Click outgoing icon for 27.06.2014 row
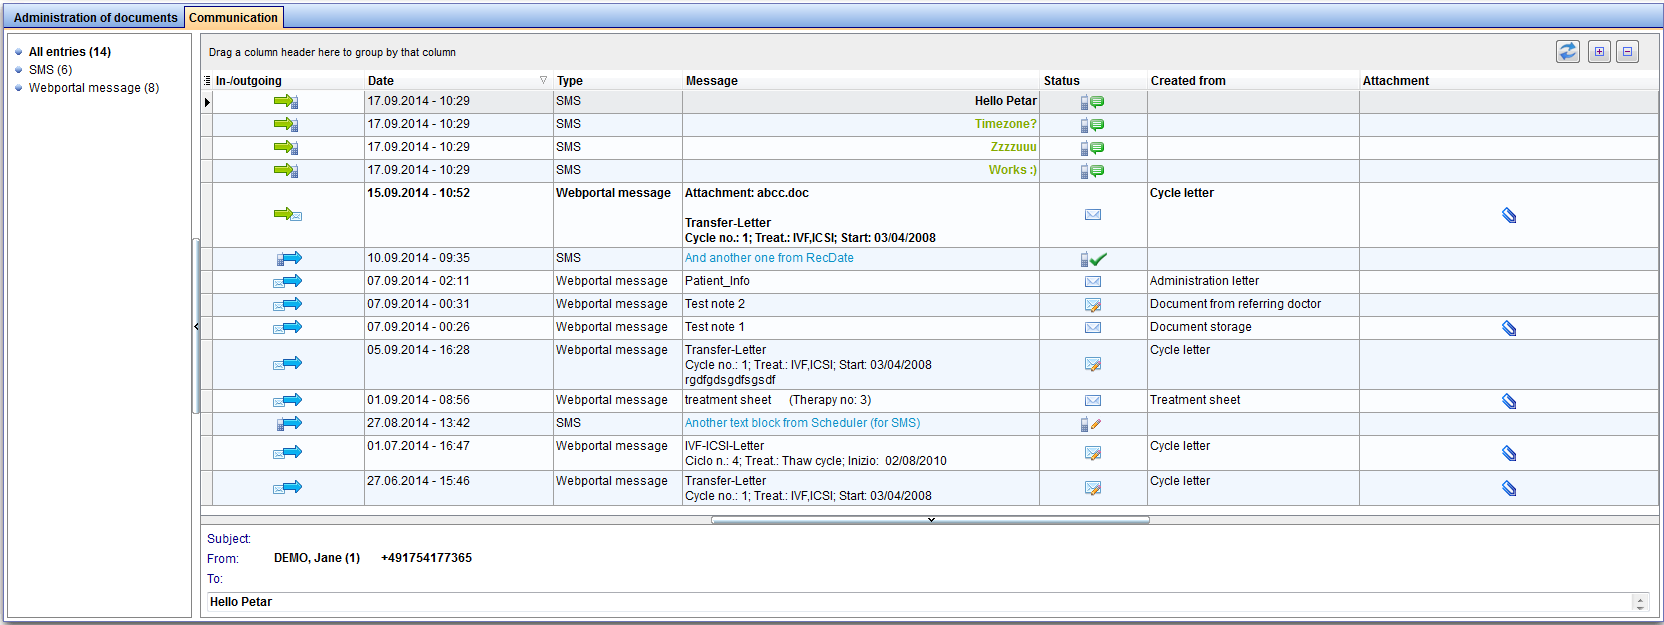Image resolution: width=1664 pixels, height=625 pixels. [x=287, y=487]
